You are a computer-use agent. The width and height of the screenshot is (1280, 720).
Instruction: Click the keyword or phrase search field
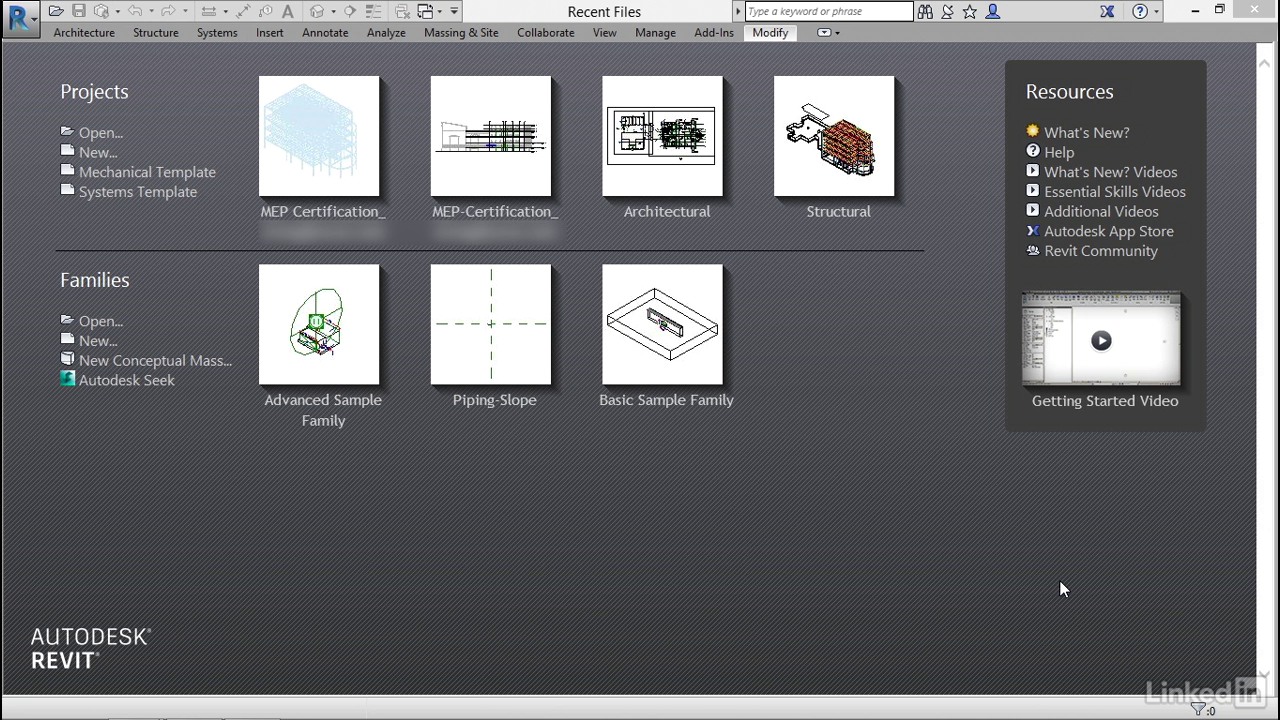click(829, 11)
